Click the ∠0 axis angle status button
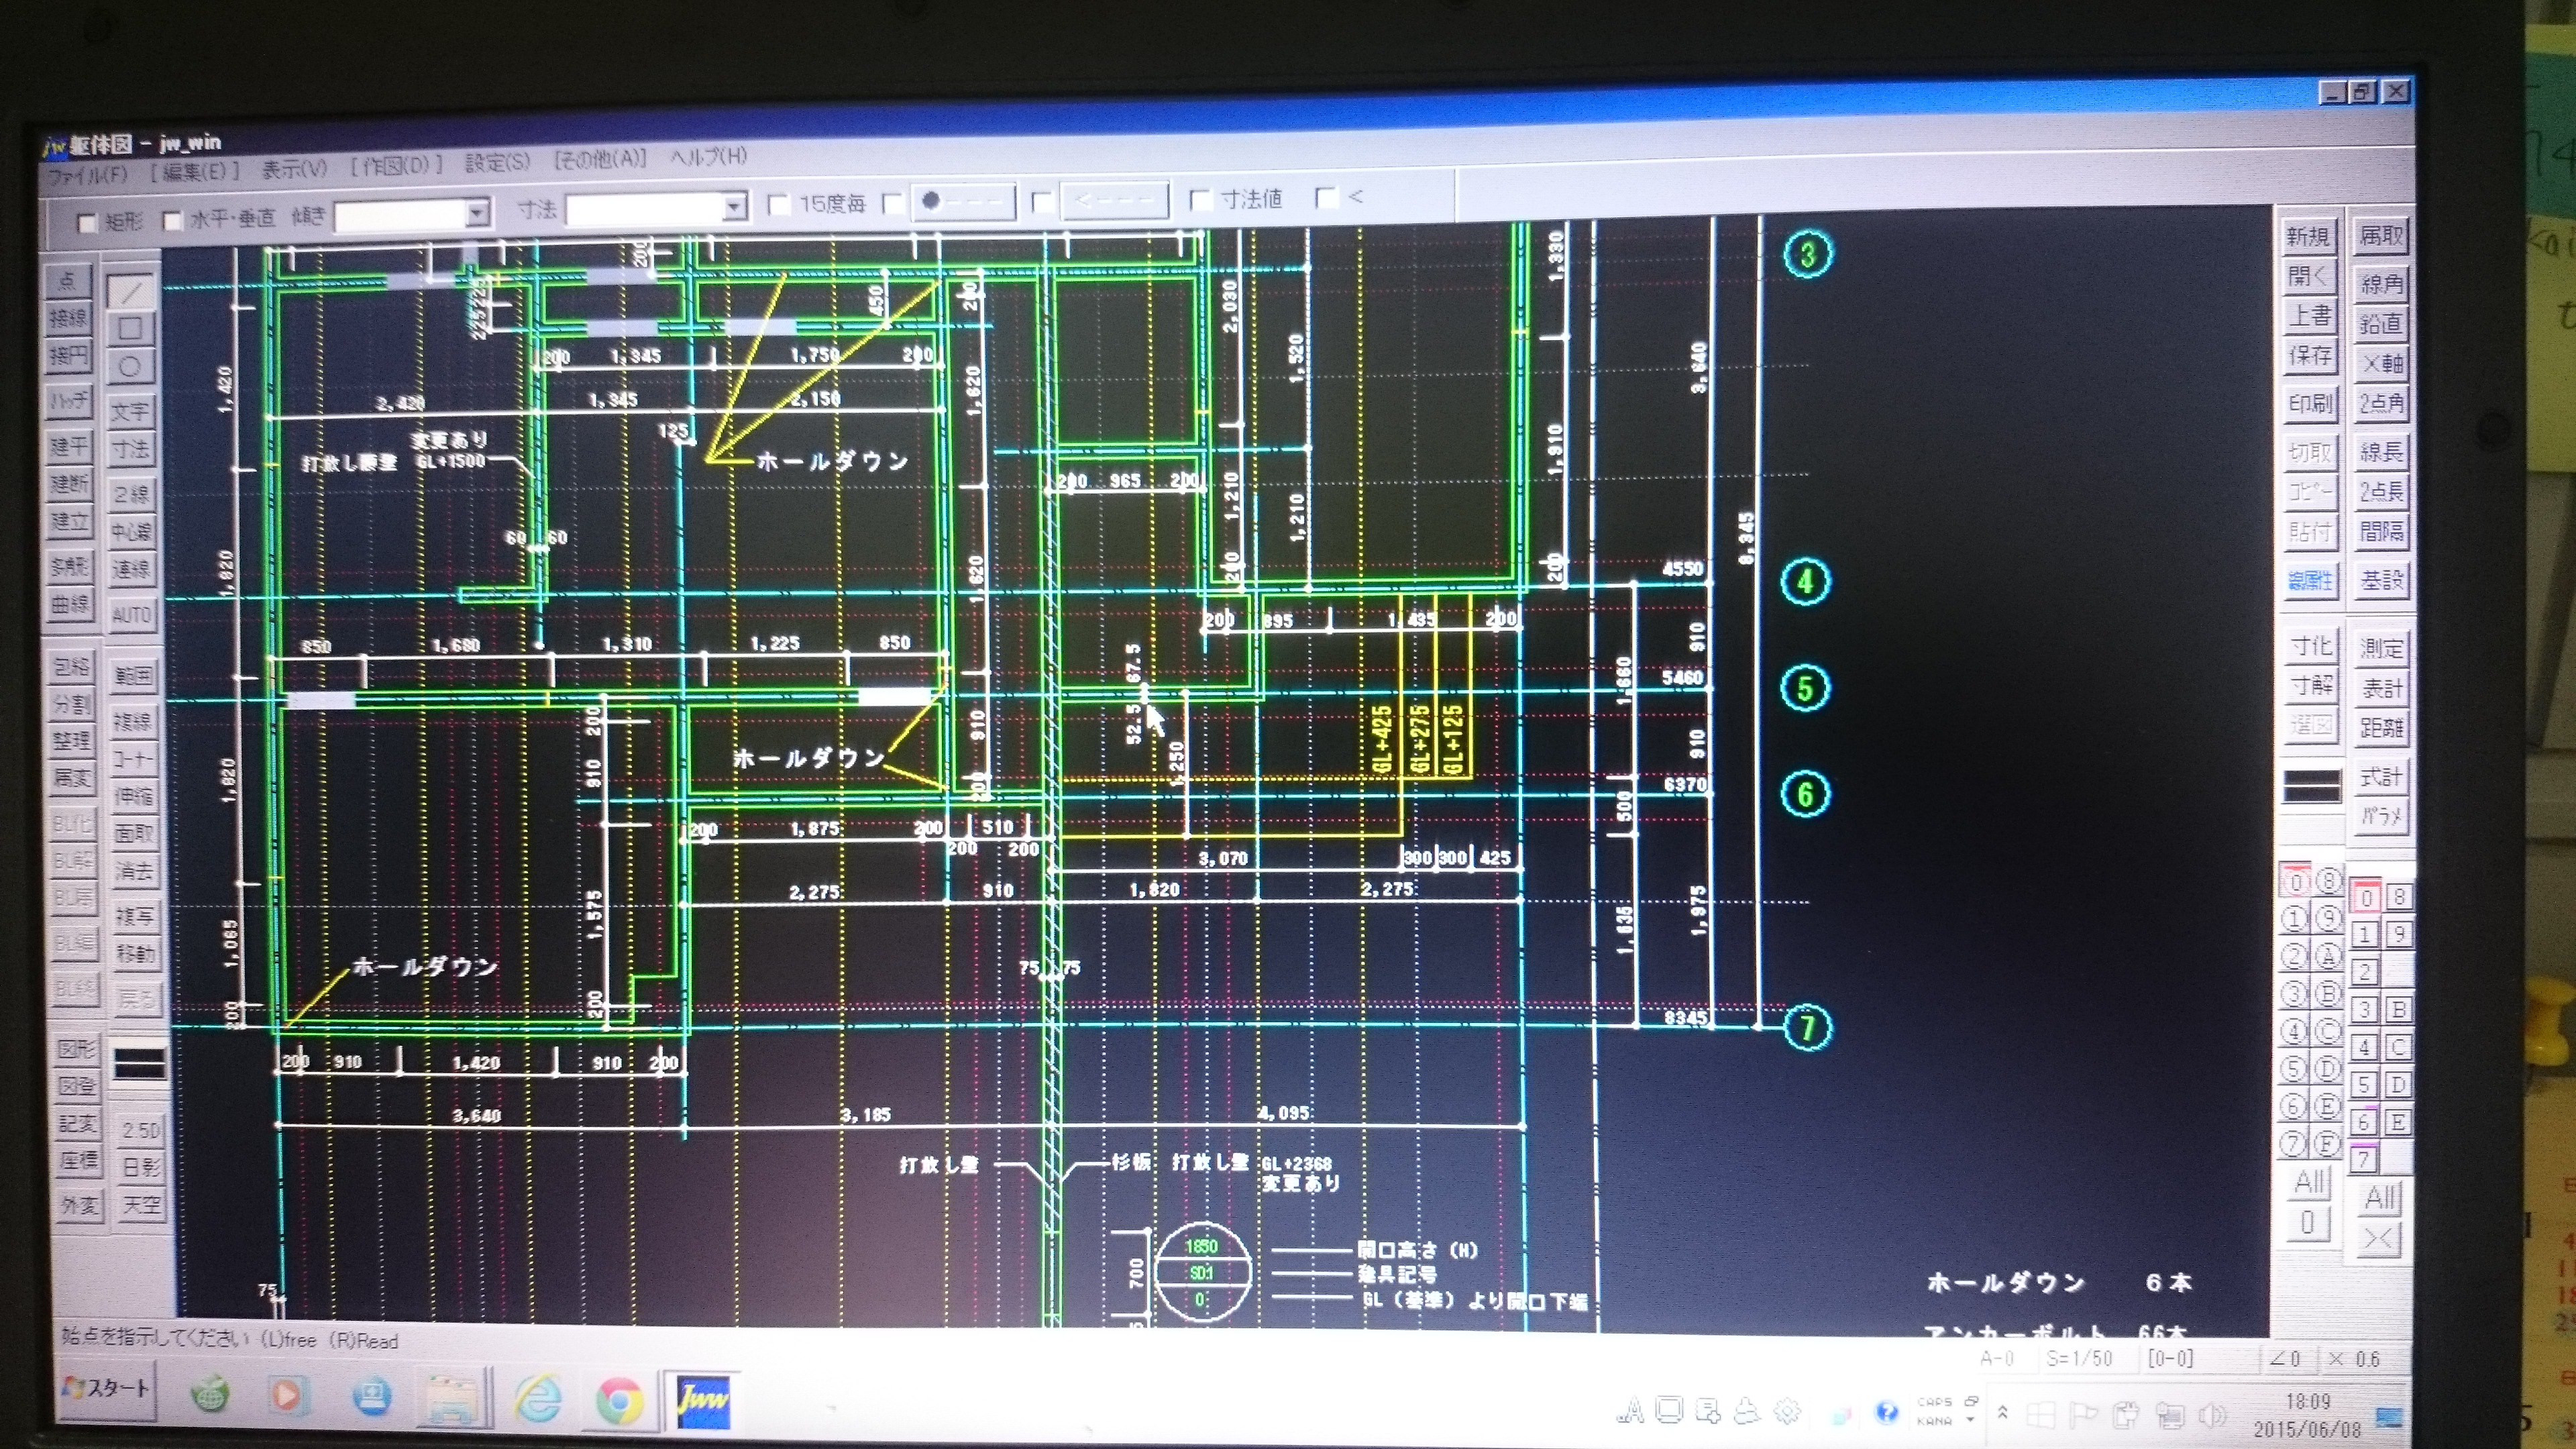 (2284, 1358)
